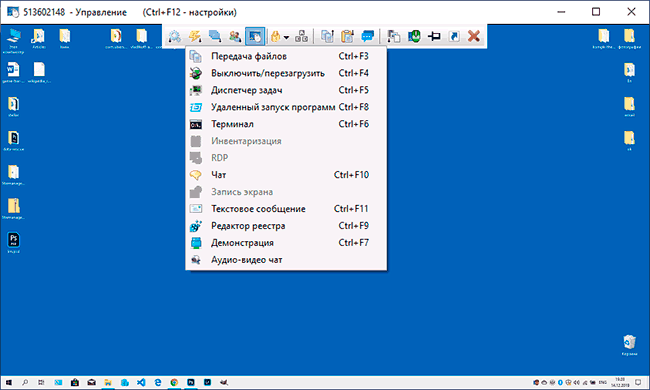Image resolution: width=650 pixels, height=390 pixels.
Task: Click the Запись экрана menu entry
Action: [x=286, y=192]
